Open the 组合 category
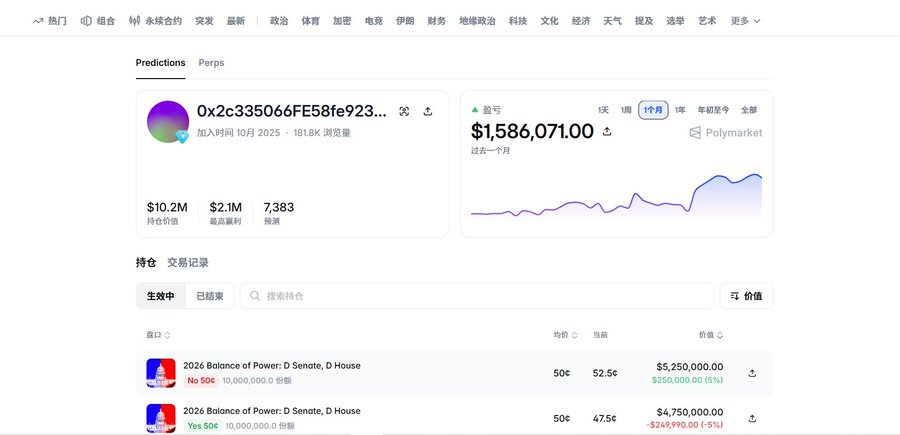The height and width of the screenshot is (435, 900). coord(98,21)
